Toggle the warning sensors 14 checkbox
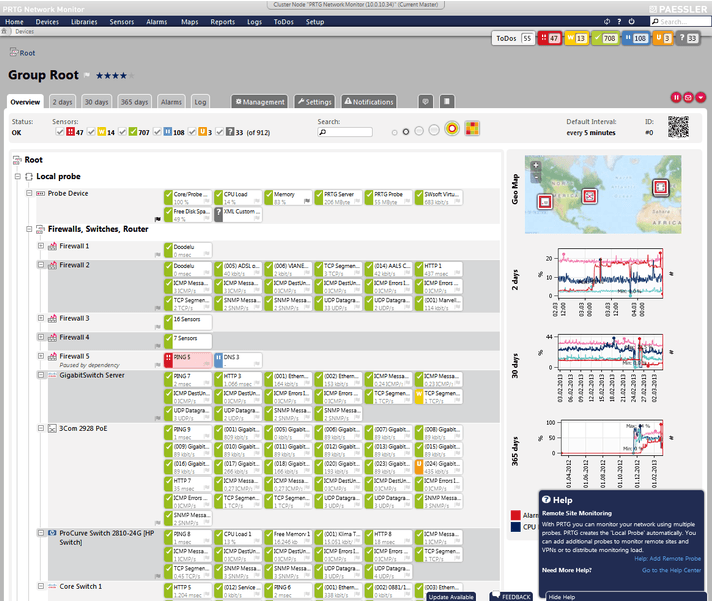Screen dimensions: 713x604 coord(91,132)
